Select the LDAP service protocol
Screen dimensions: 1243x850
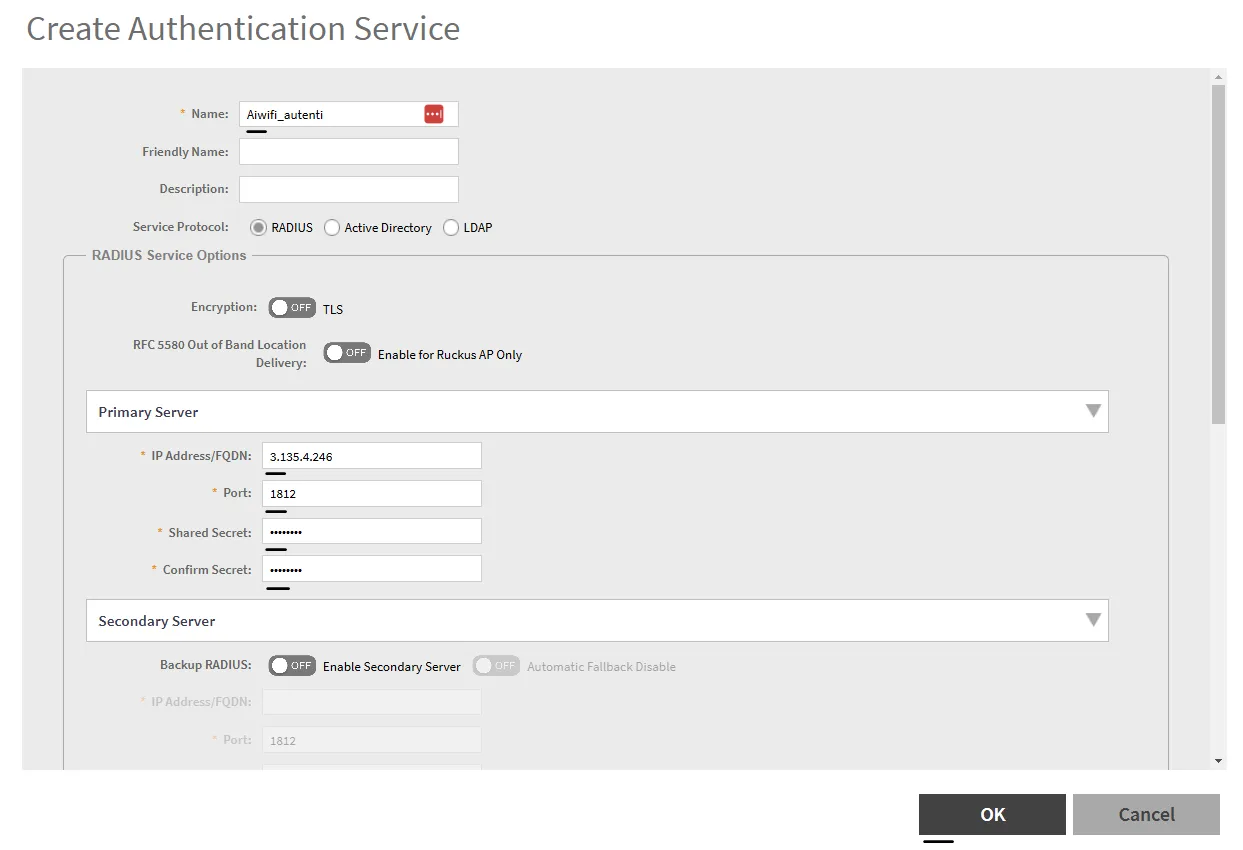451,228
